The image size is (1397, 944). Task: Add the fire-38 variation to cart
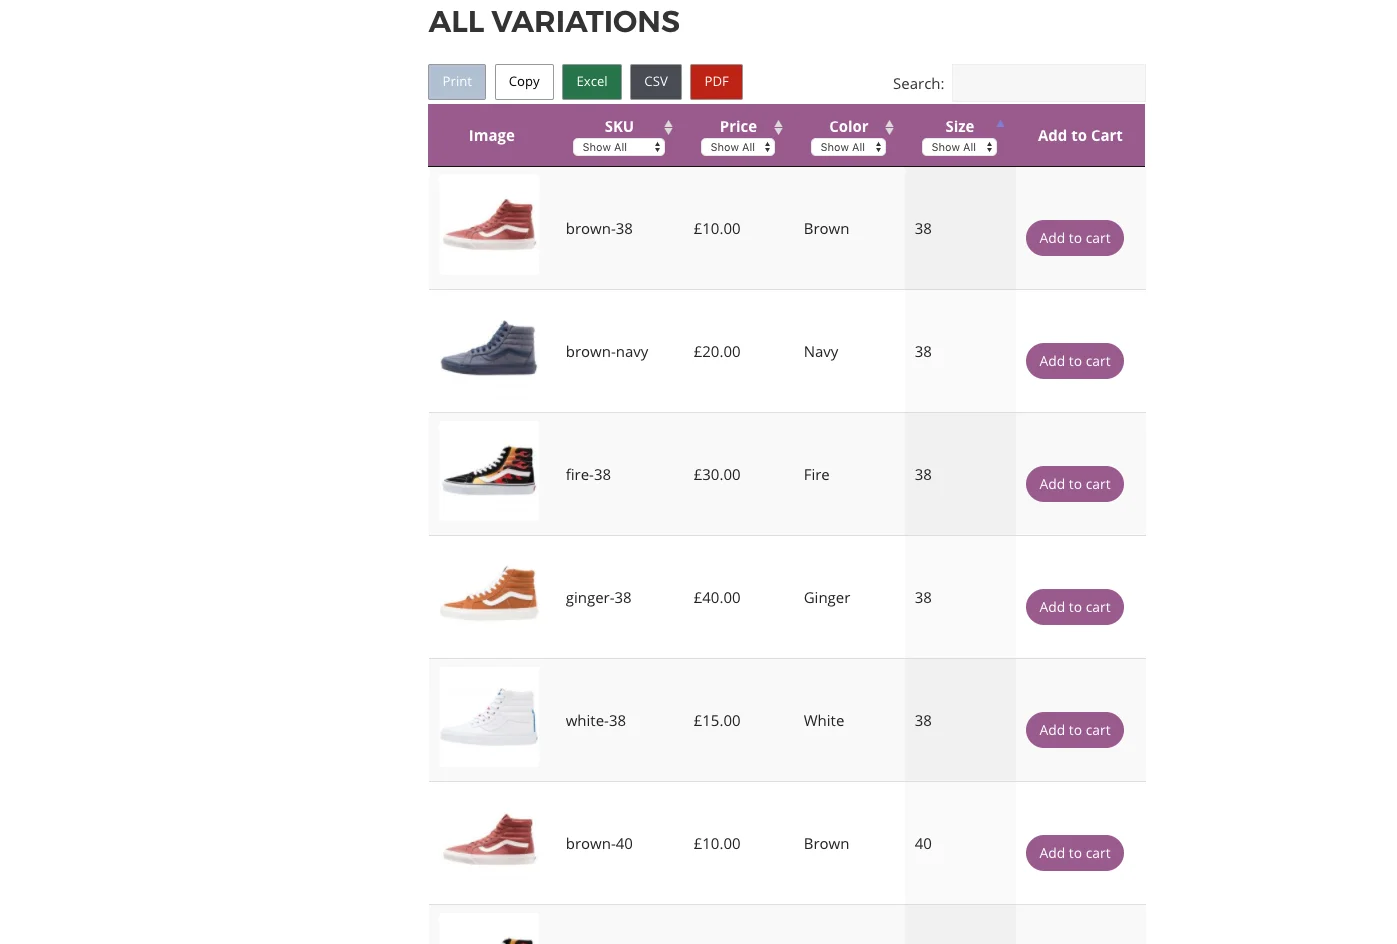1074,483
